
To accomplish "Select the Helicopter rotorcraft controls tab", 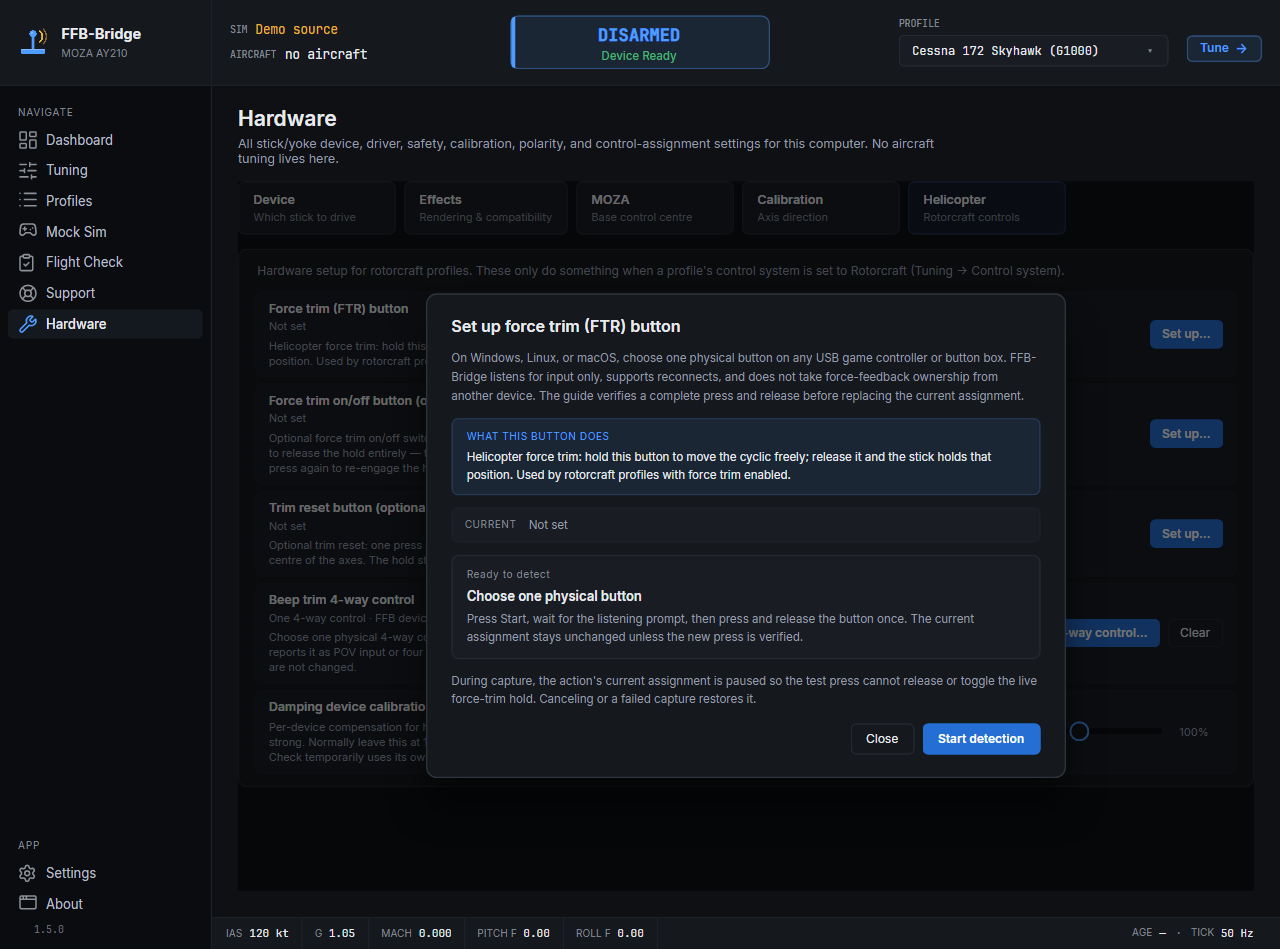I will pos(987,208).
